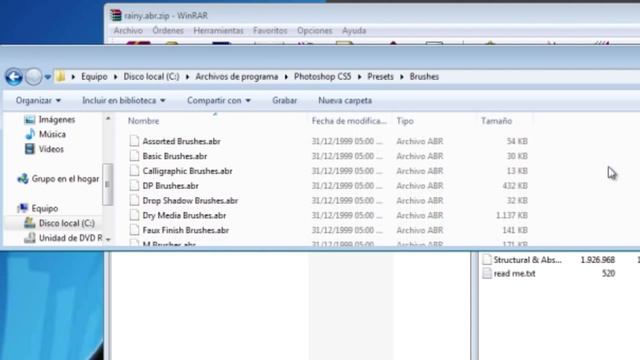Click Disco local (C:) in breadcrumb
The image size is (640, 360).
pyautogui.click(x=151, y=77)
